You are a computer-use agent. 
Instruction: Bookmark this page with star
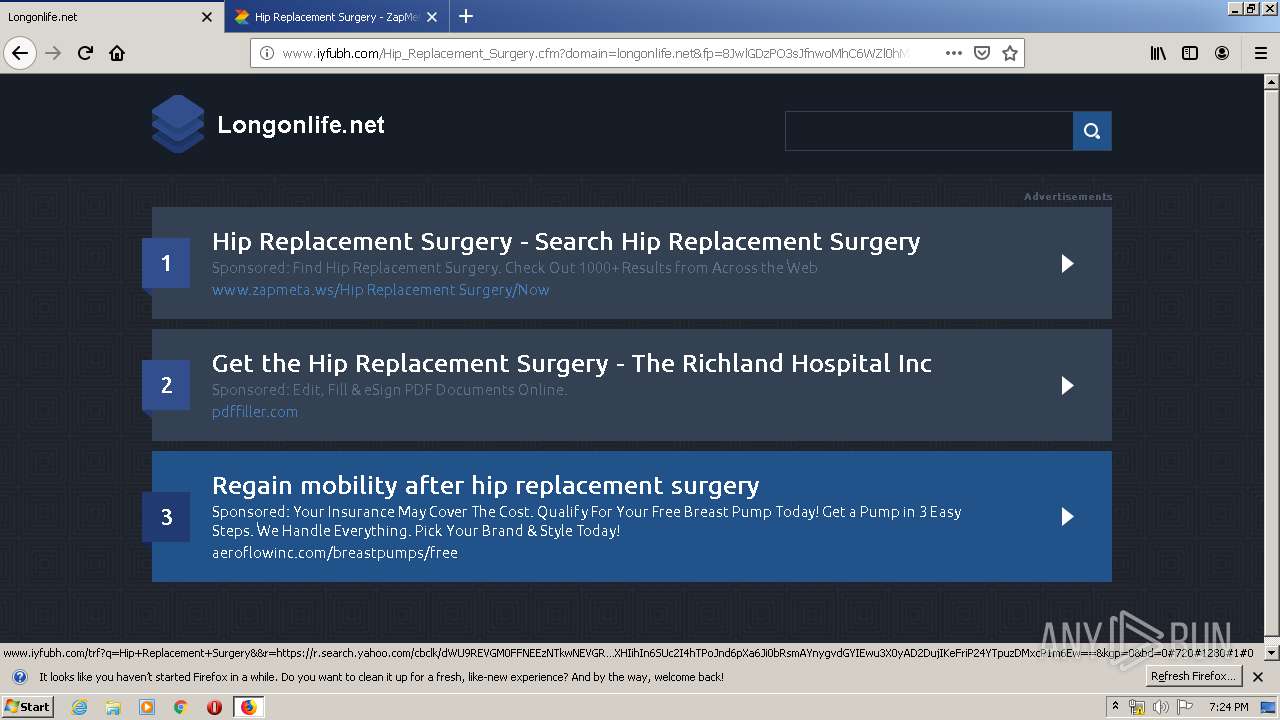(1010, 53)
